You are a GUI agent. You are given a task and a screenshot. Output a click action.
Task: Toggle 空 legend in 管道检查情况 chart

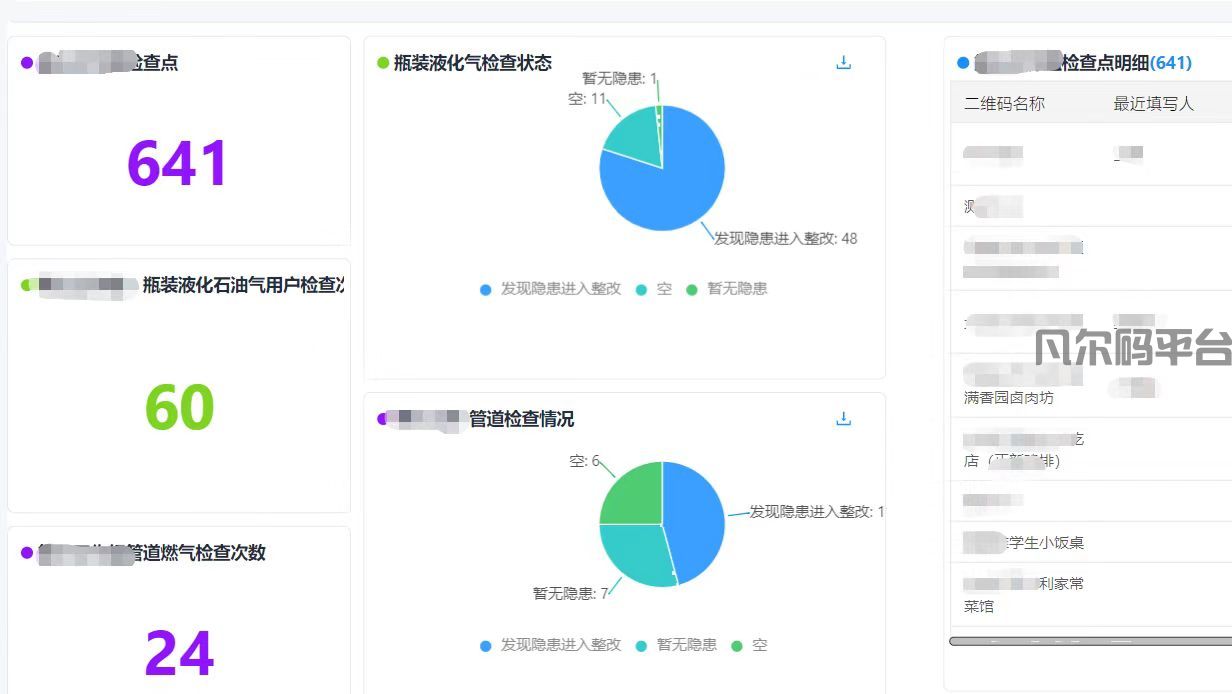(x=750, y=645)
